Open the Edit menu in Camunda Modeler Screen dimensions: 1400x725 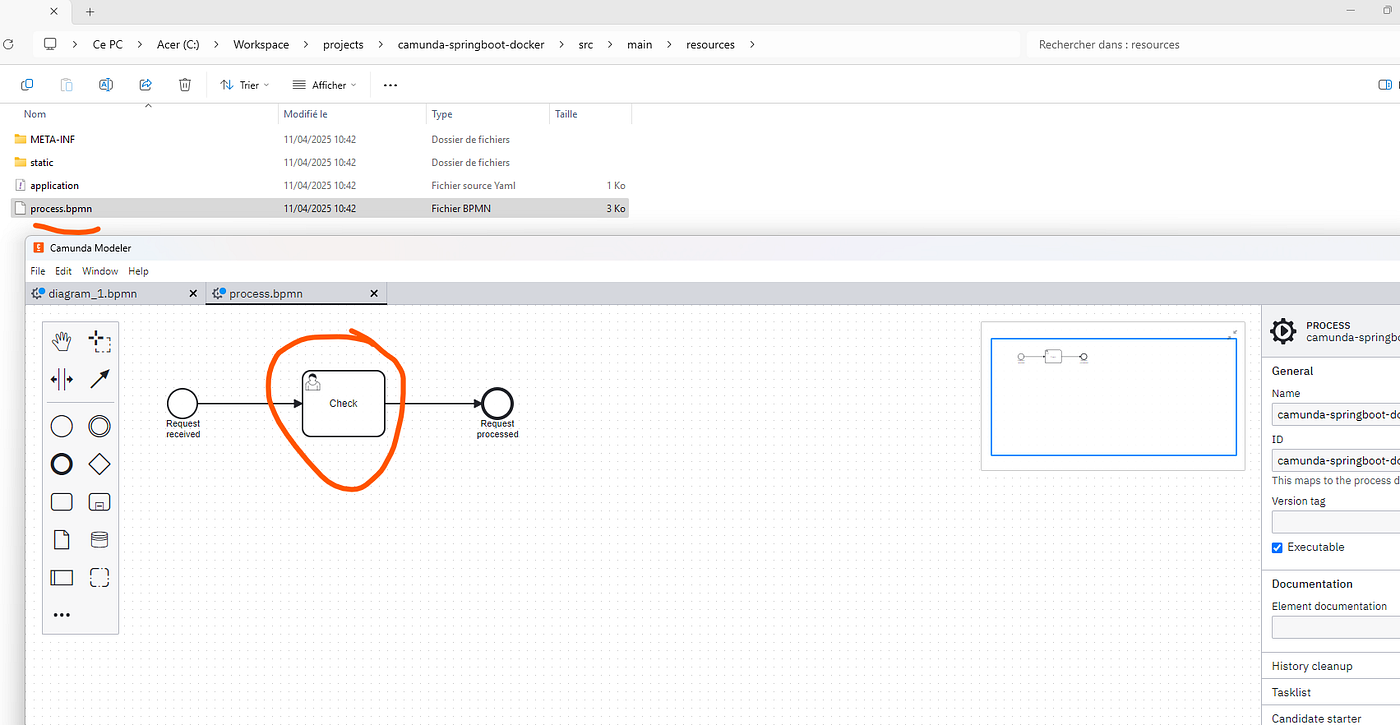(x=63, y=271)
